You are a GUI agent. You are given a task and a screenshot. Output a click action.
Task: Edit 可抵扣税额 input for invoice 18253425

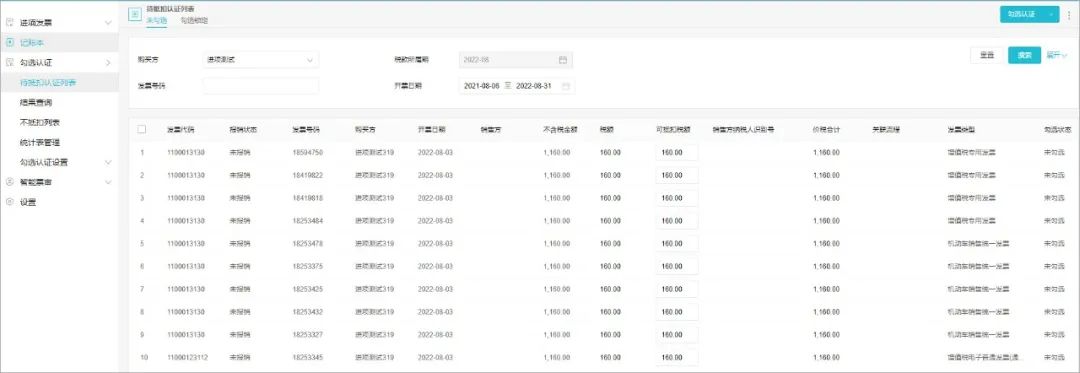[677, 289]
